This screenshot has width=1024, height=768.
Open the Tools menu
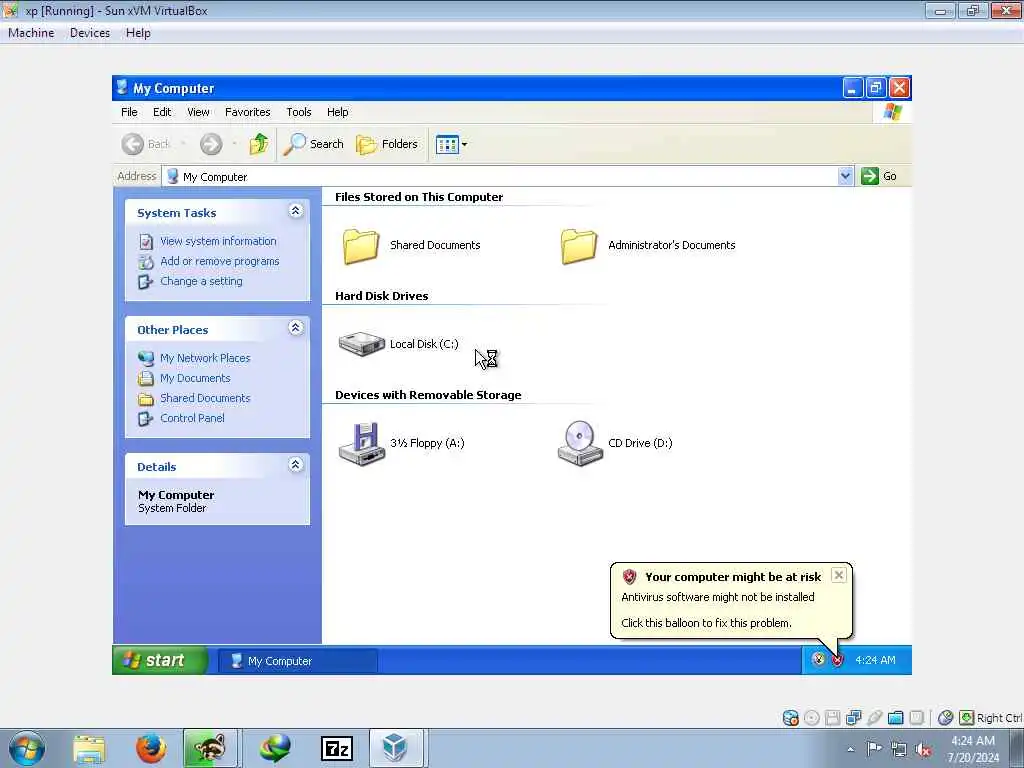pos(298,112)
